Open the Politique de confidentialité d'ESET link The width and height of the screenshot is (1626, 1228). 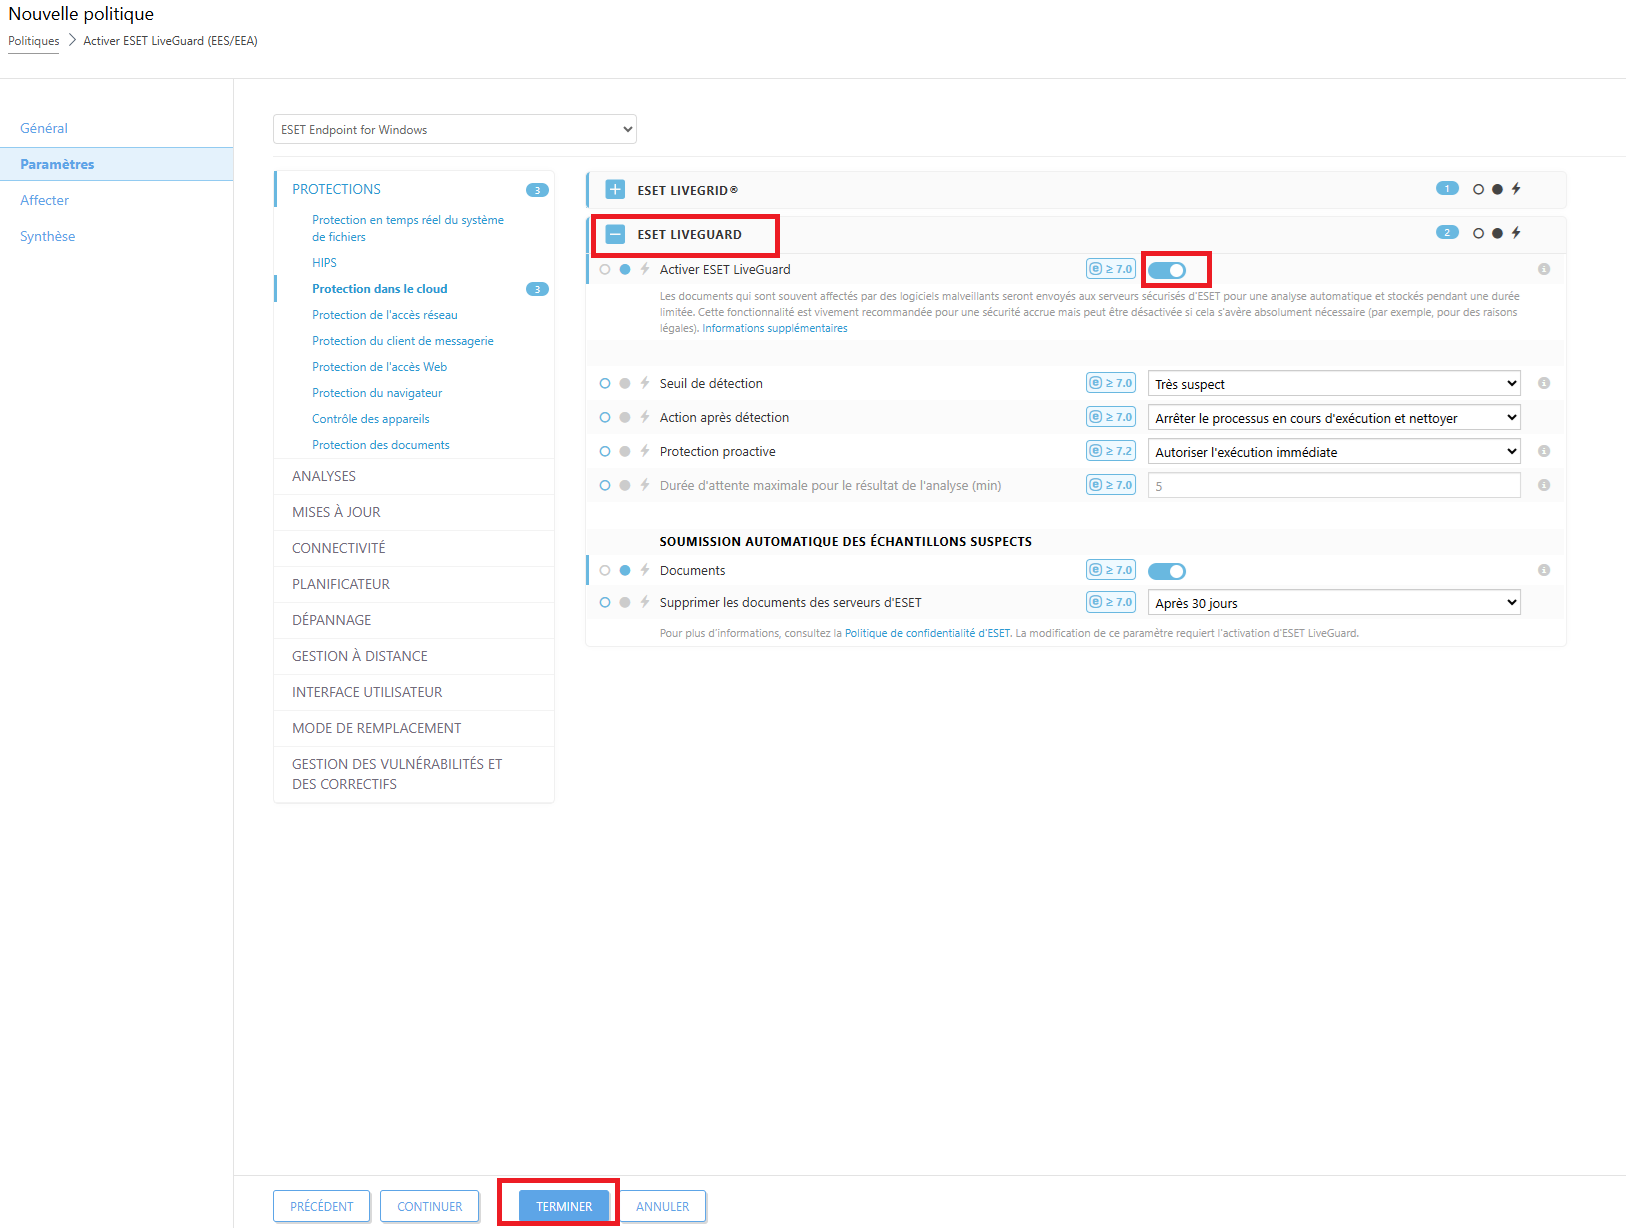coord(927,633)
